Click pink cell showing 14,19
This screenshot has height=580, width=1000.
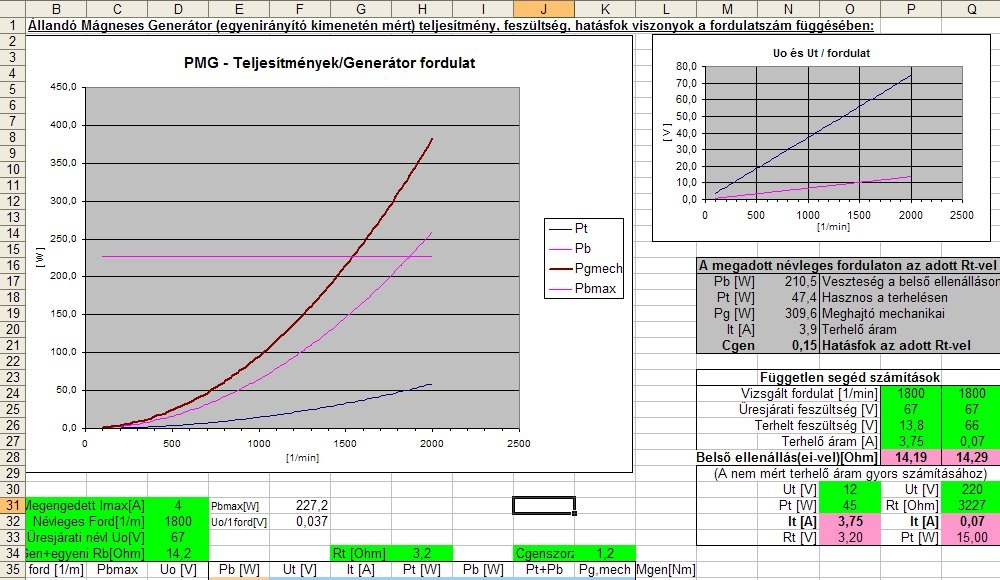pyautogui.click(x=911, y=457)
